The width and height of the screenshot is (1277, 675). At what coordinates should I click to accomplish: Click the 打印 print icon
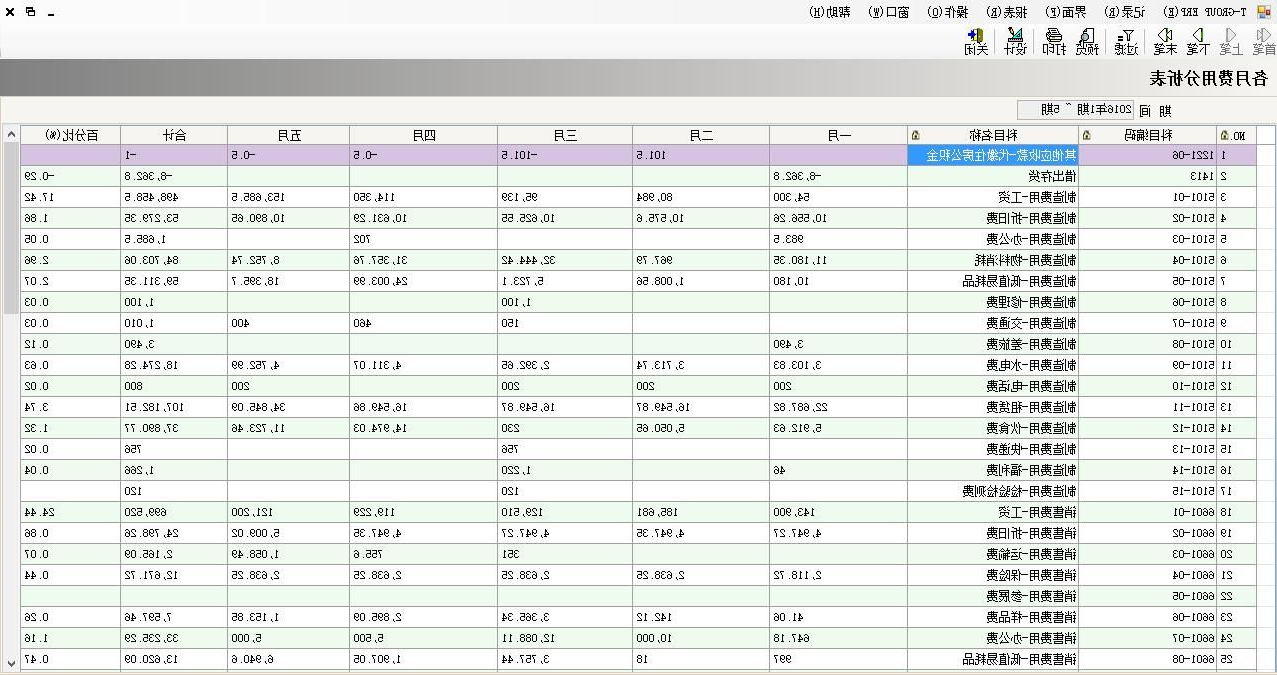click(1054, 41)
